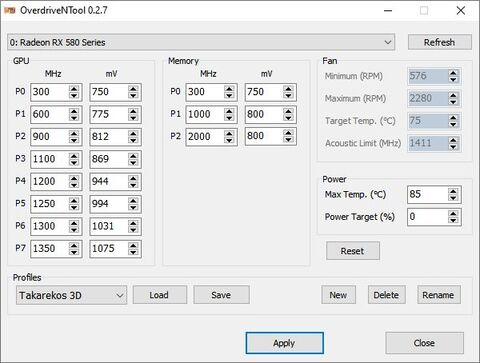480x363 pixels.
Task: Open the Takarekos 3D profiles dropdown
Action: 71,295
